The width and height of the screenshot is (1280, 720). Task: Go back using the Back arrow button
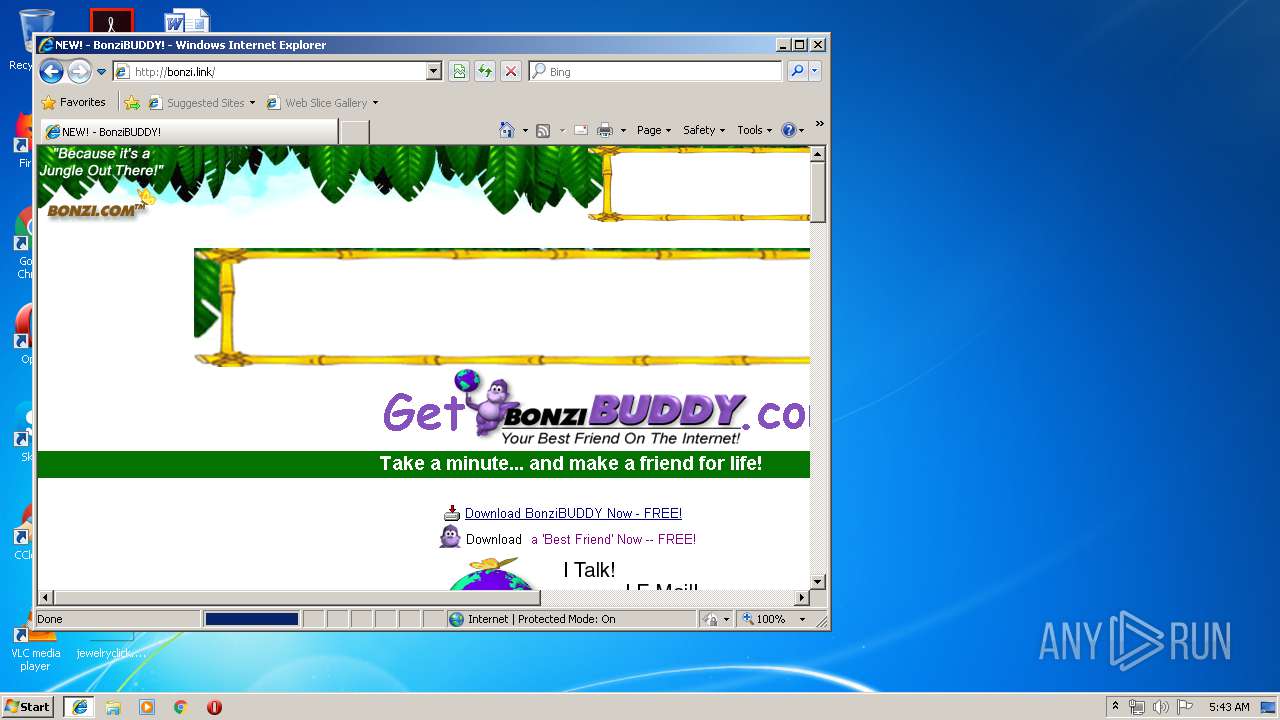[x=51, y=71]
